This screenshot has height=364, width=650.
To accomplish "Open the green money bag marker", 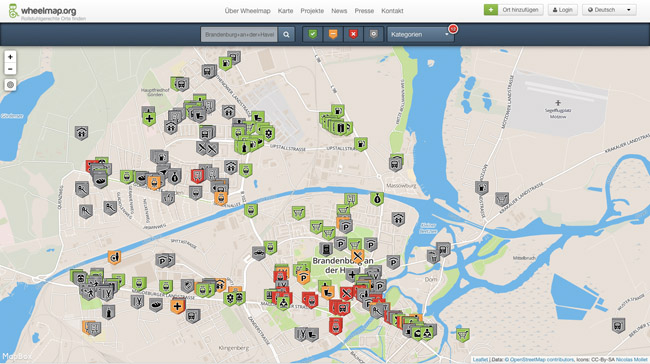I will tap(377, 199).
